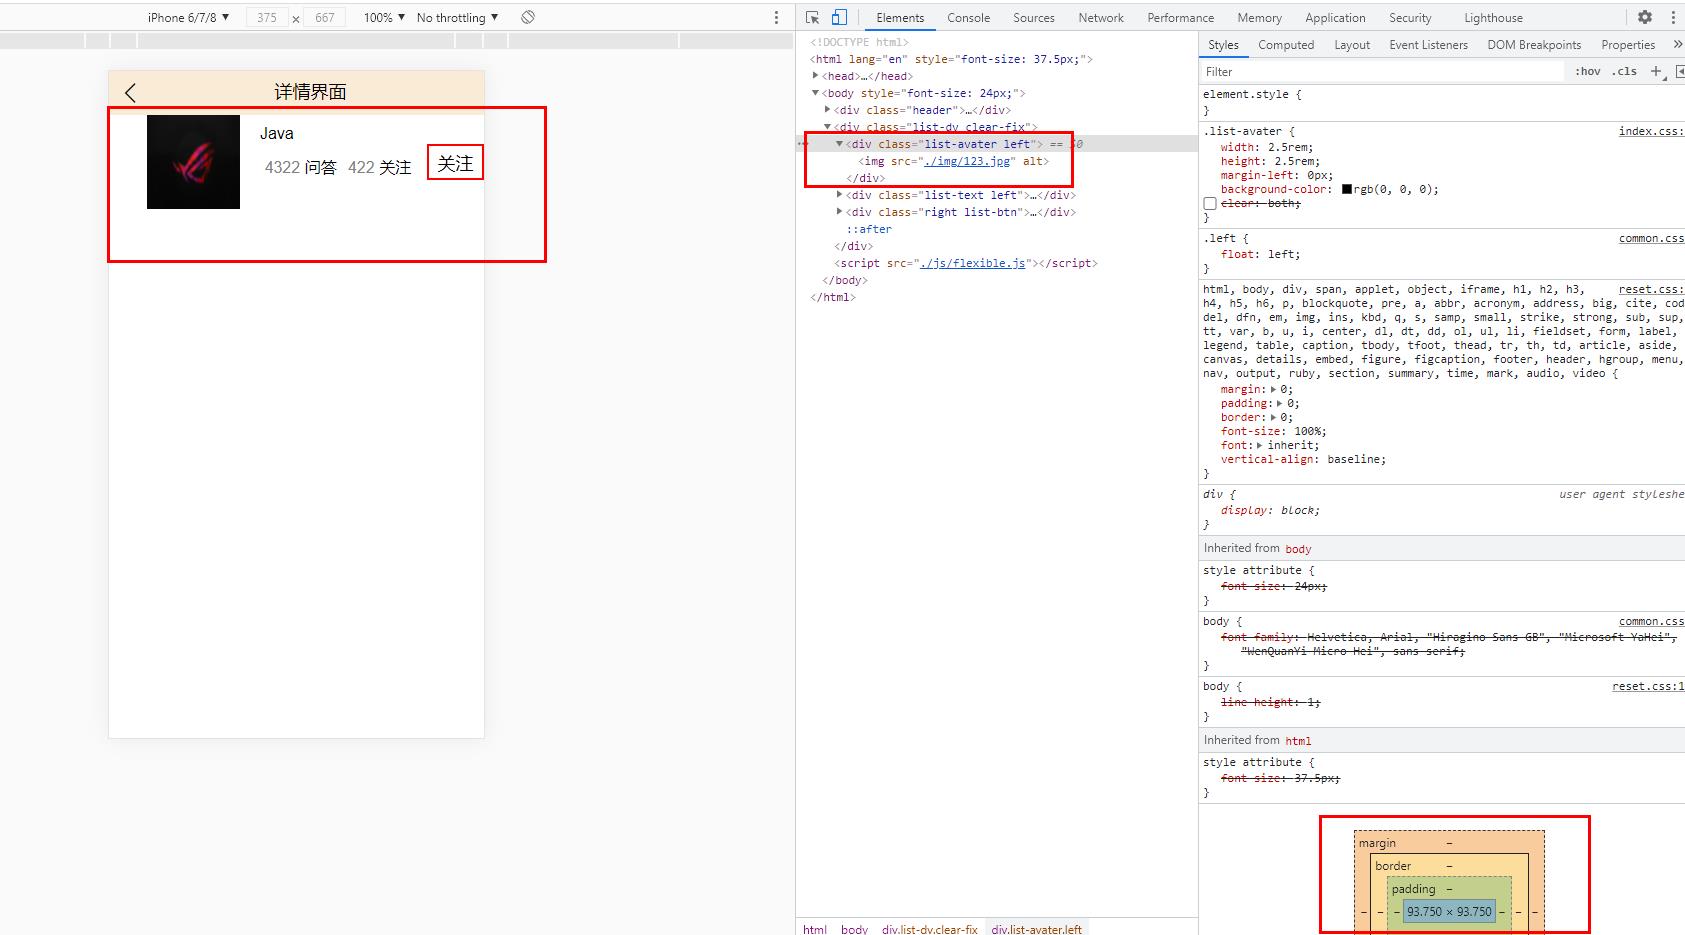Viewport: 1685px width, 935px height.
Task: Open the Network tab
Action: tap(1101, 17)
